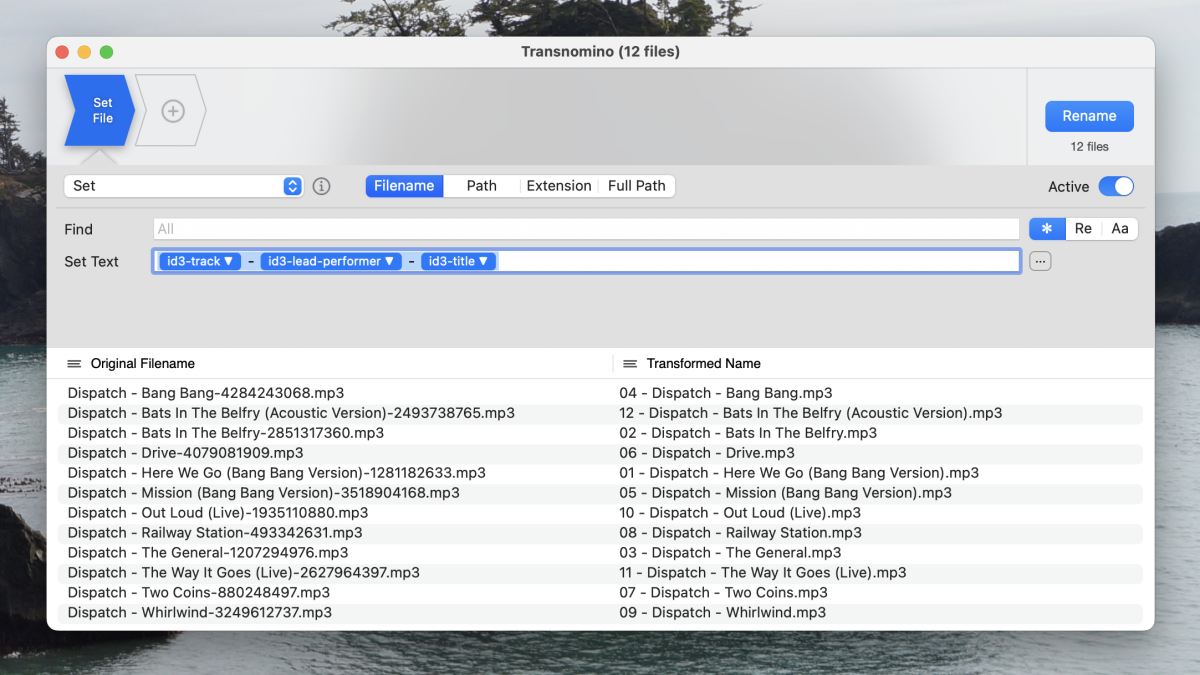Switch to the Extension tab
The width and height of the screenshot is (1200, 675).
559,186
